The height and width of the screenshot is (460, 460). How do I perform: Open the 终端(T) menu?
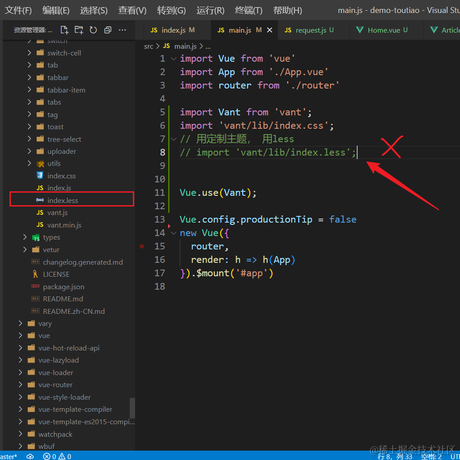pos(249,10)
